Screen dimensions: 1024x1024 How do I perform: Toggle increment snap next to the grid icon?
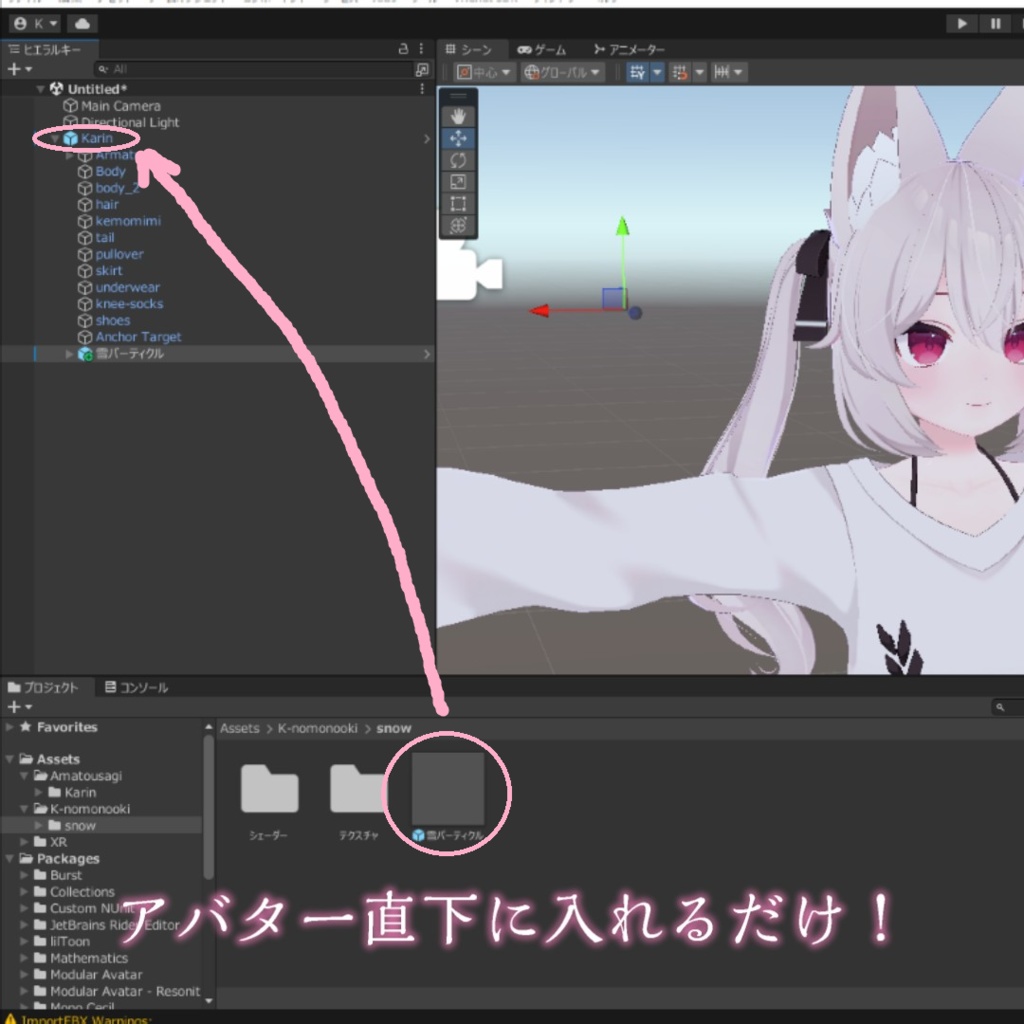point(679,70)
